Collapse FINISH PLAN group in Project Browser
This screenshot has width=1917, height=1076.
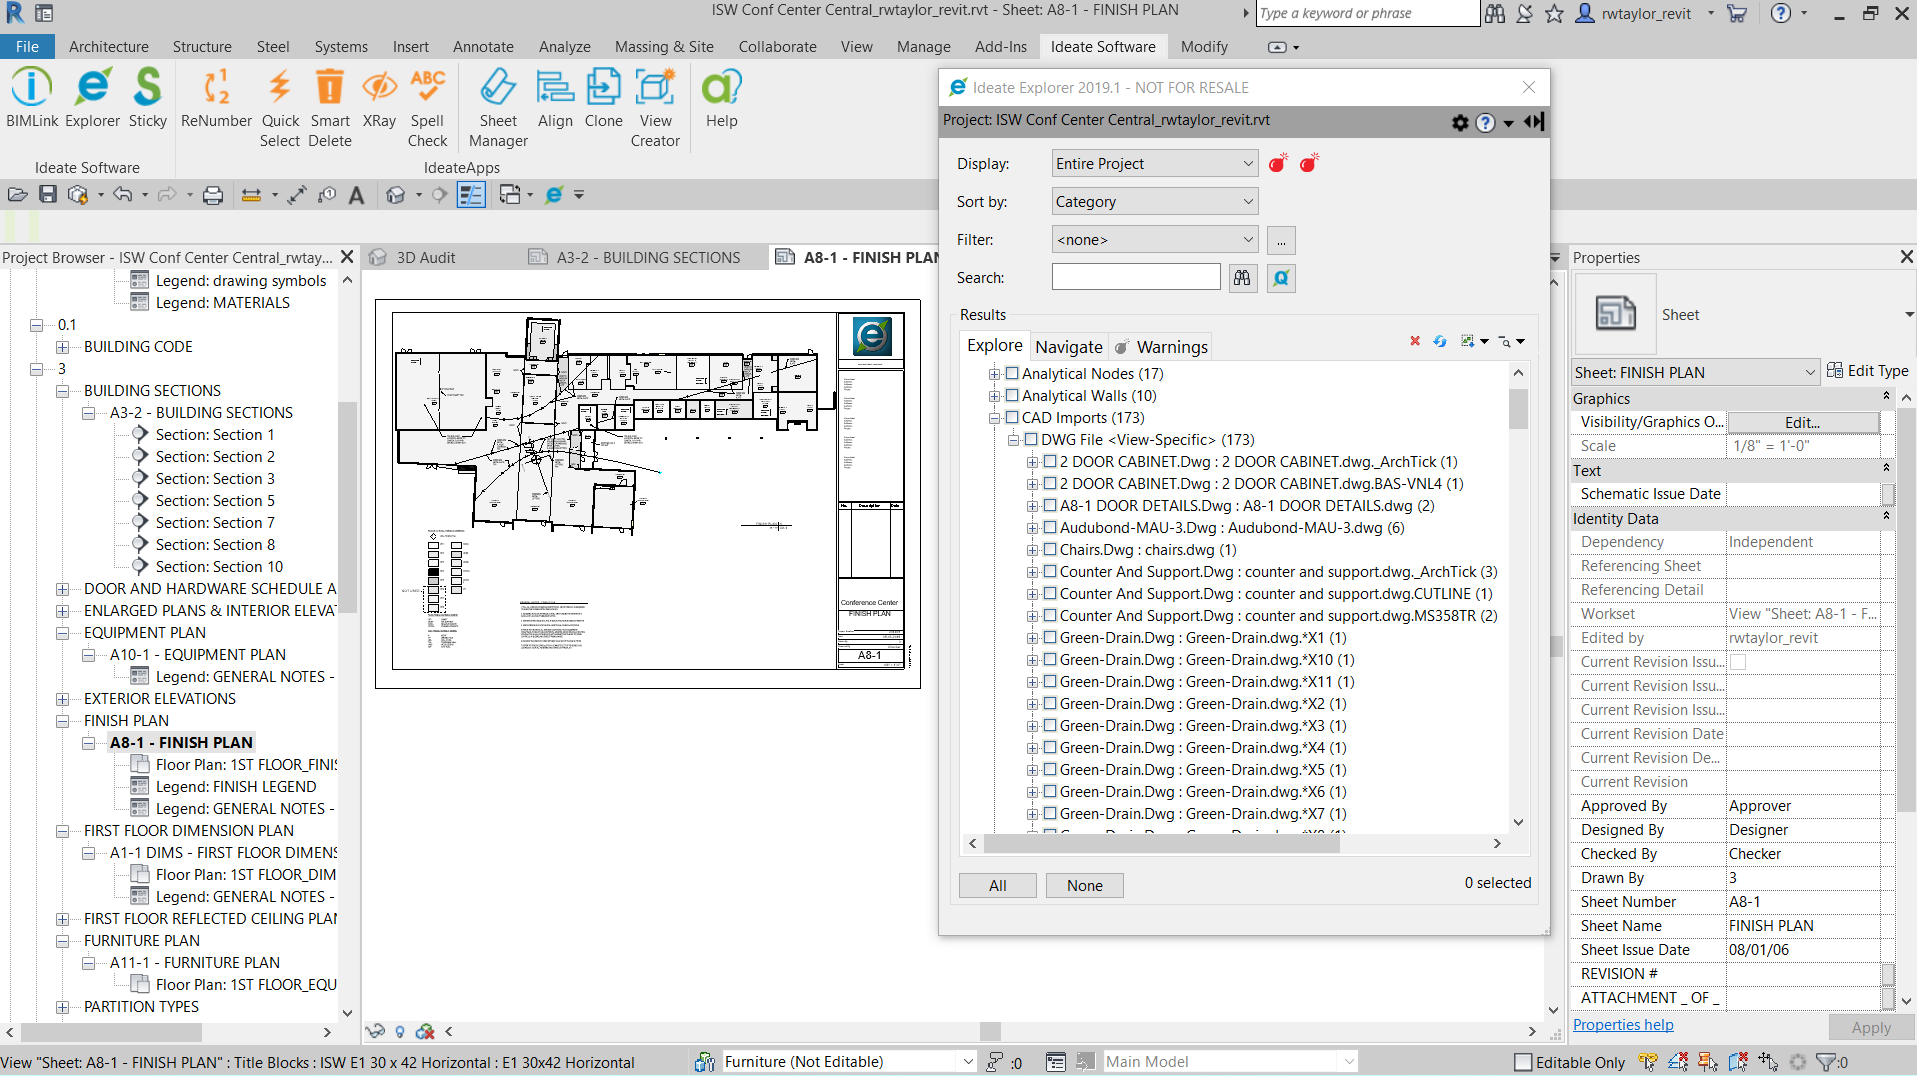click(62, 721)
